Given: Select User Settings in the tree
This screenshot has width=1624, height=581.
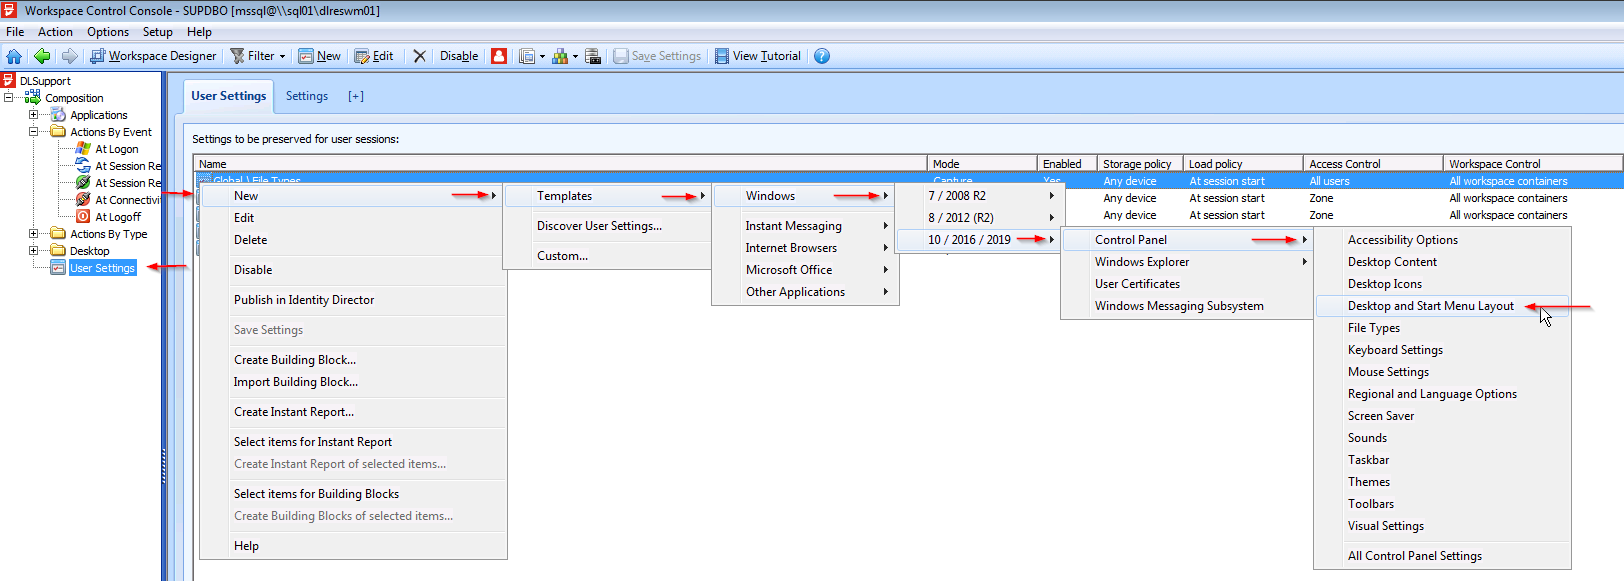Looking at the screenshot, I should pos(102,268).
